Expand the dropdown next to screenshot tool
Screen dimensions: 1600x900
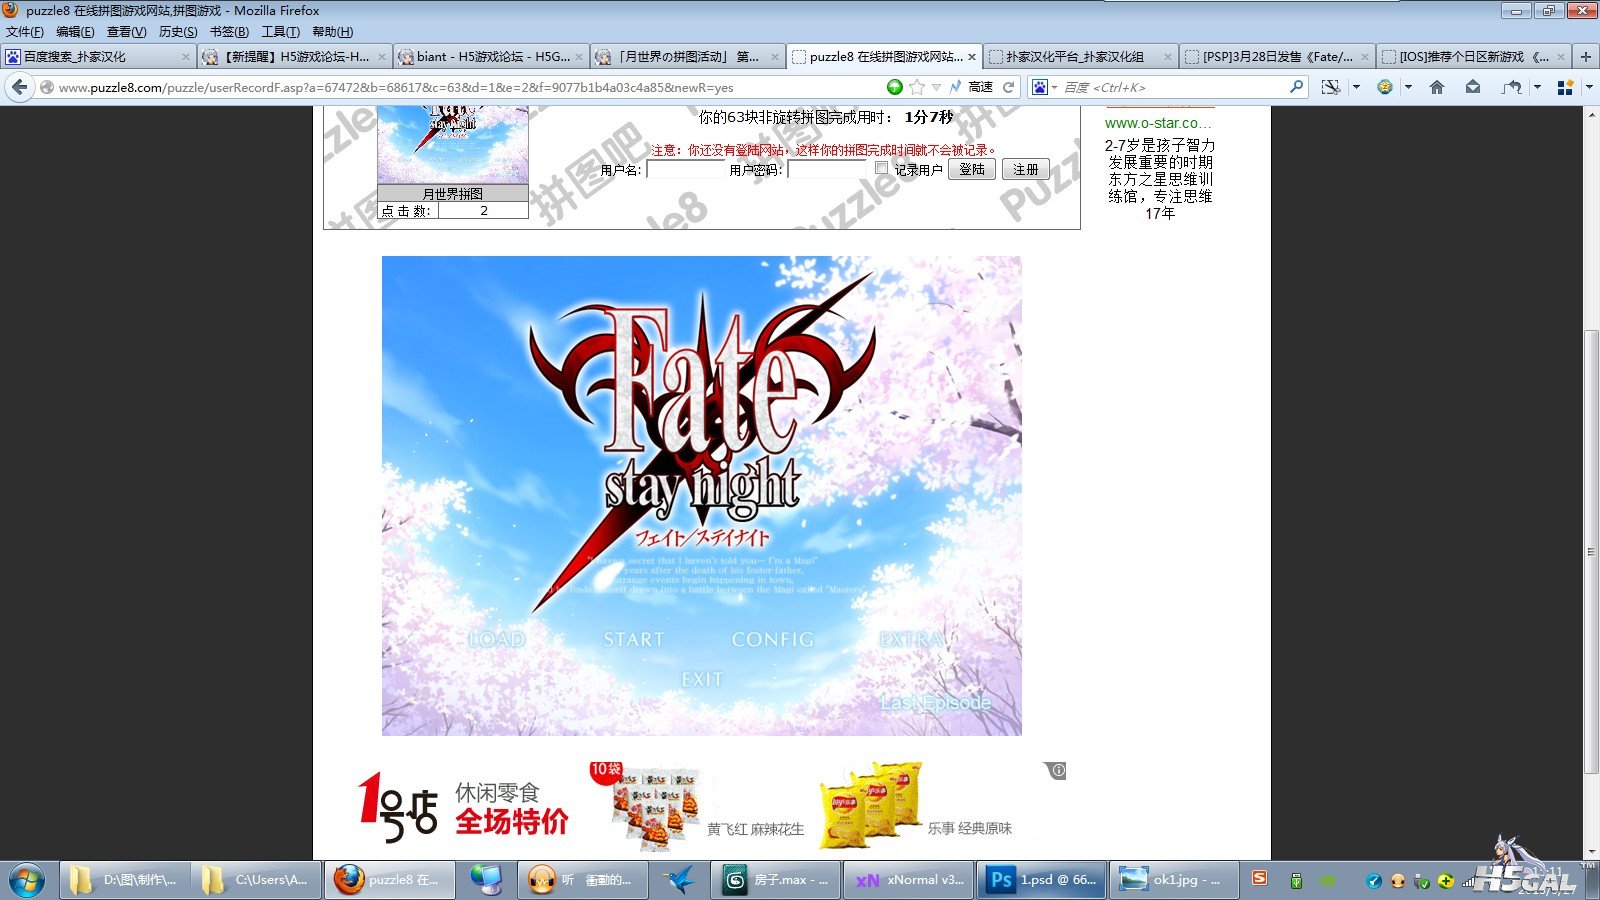tap(1356, 87)
